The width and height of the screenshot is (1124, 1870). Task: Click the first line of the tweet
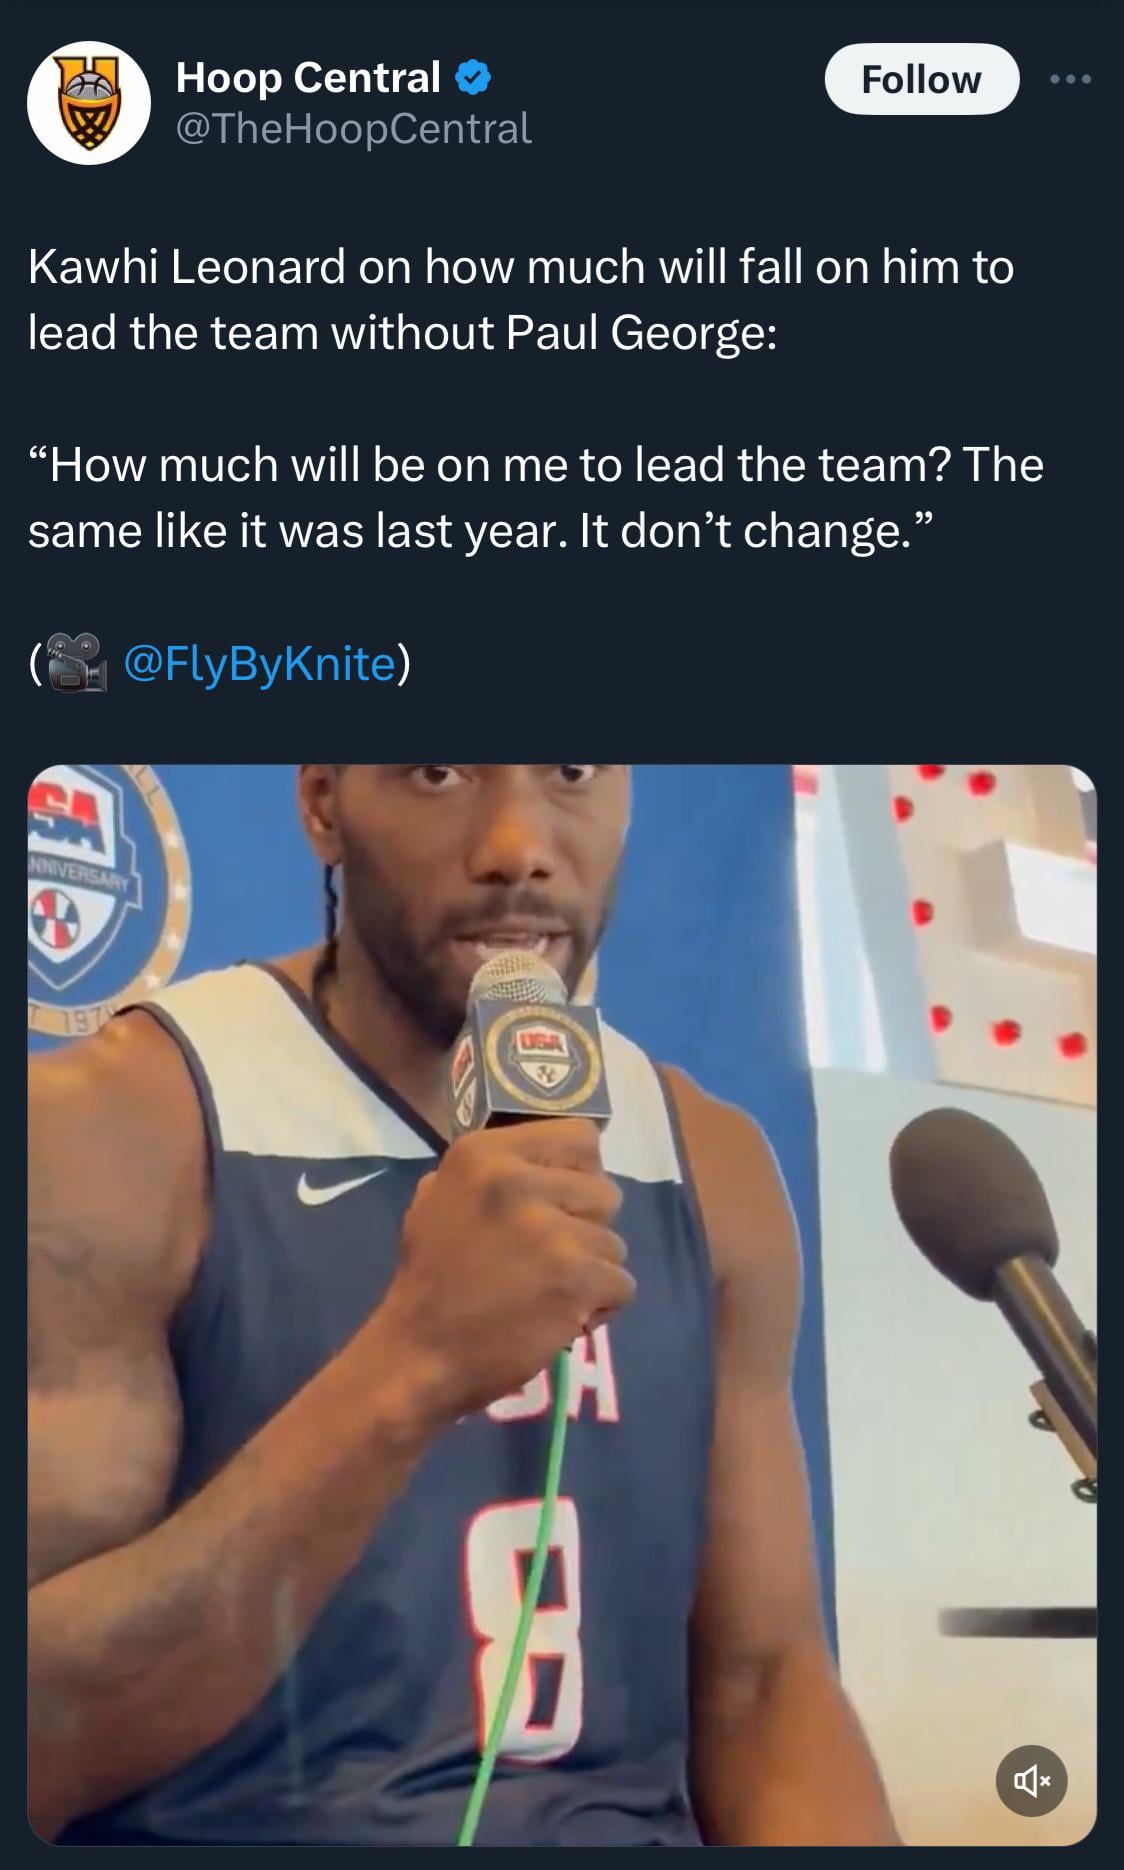pos(521,267)
